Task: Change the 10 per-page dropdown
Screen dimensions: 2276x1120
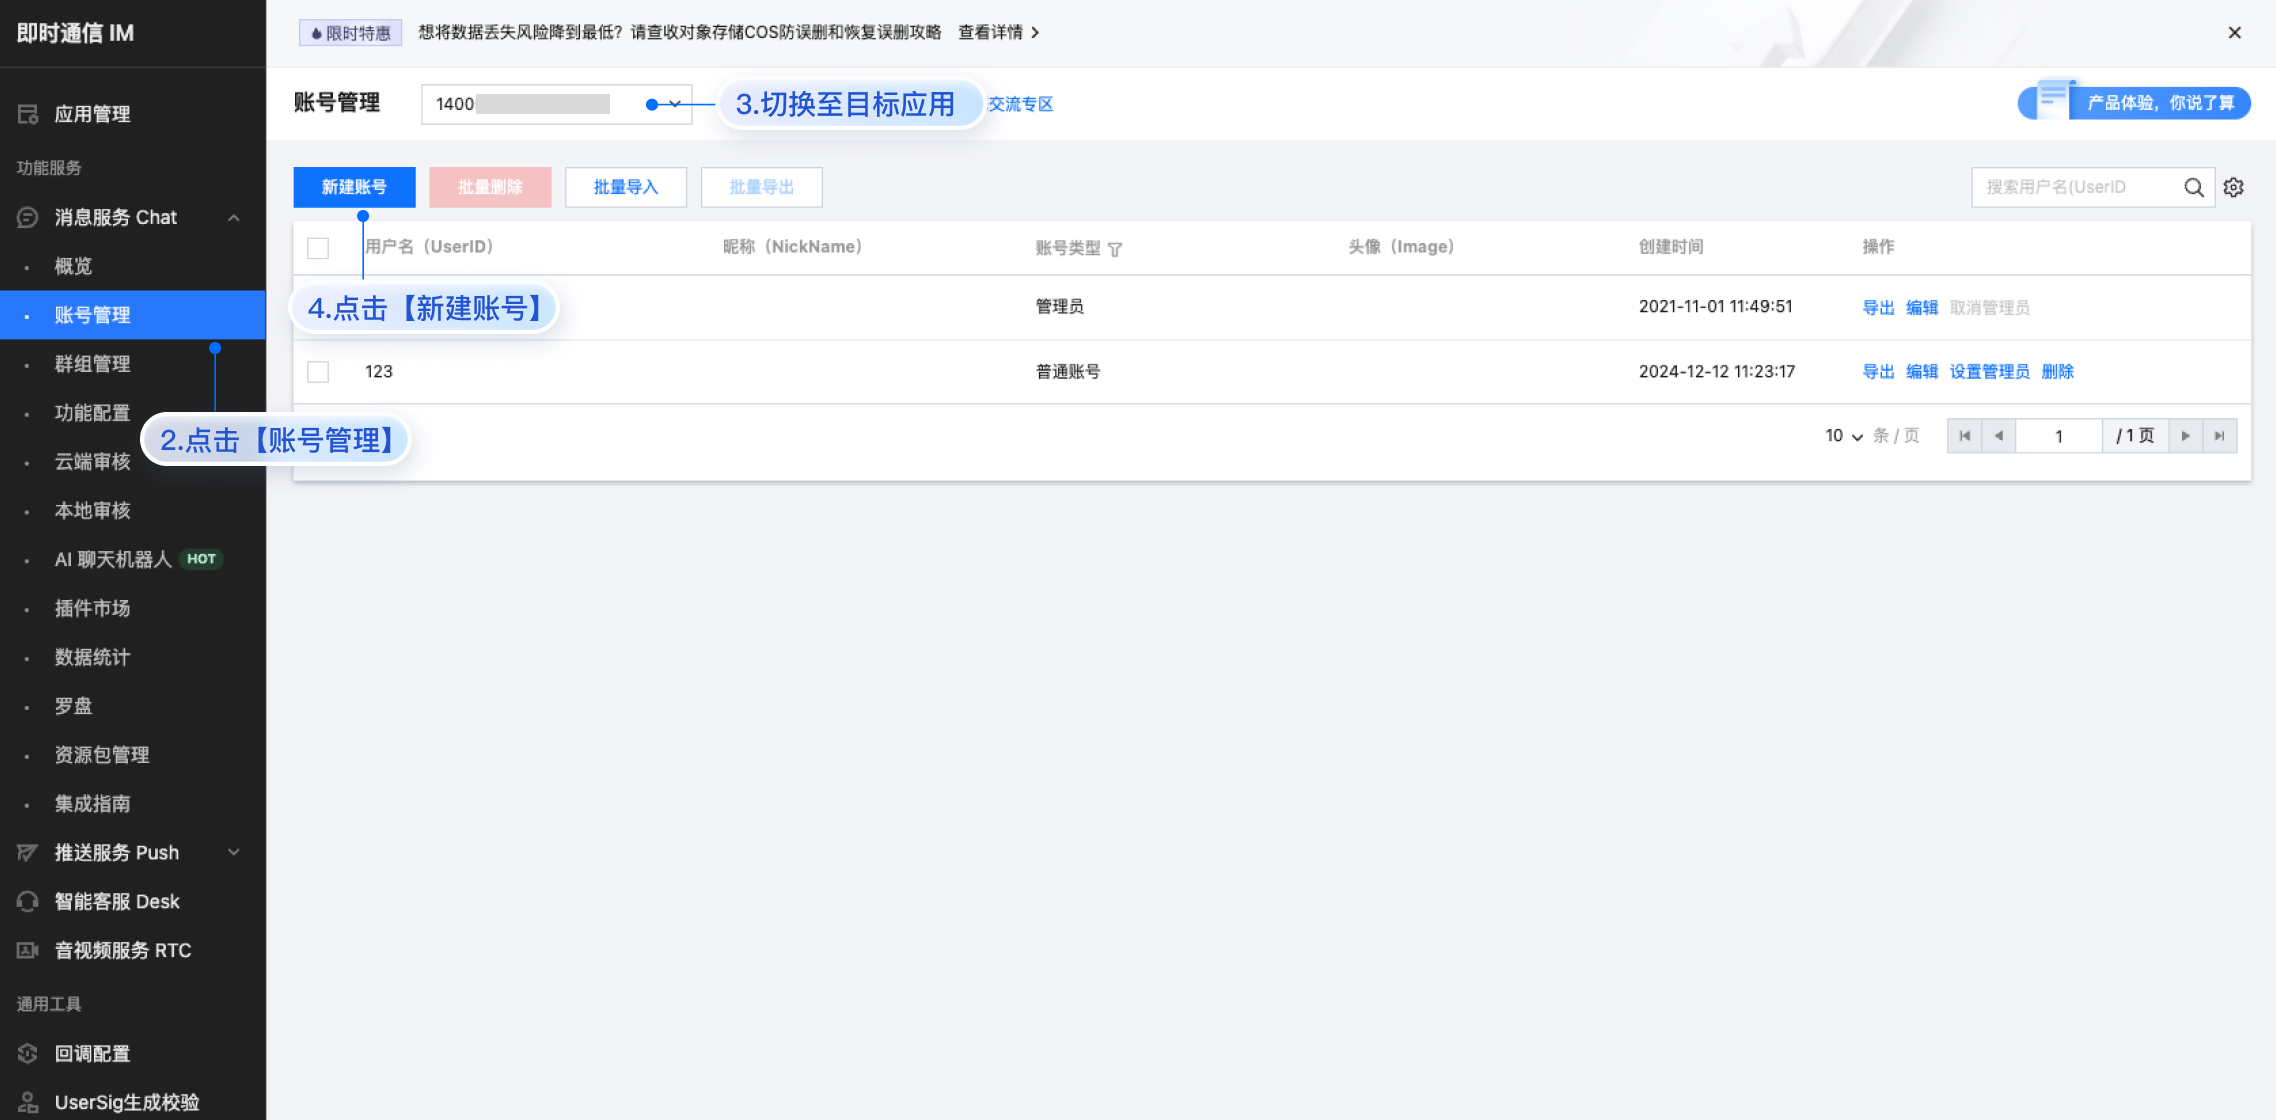Action: pos(1843,436)
